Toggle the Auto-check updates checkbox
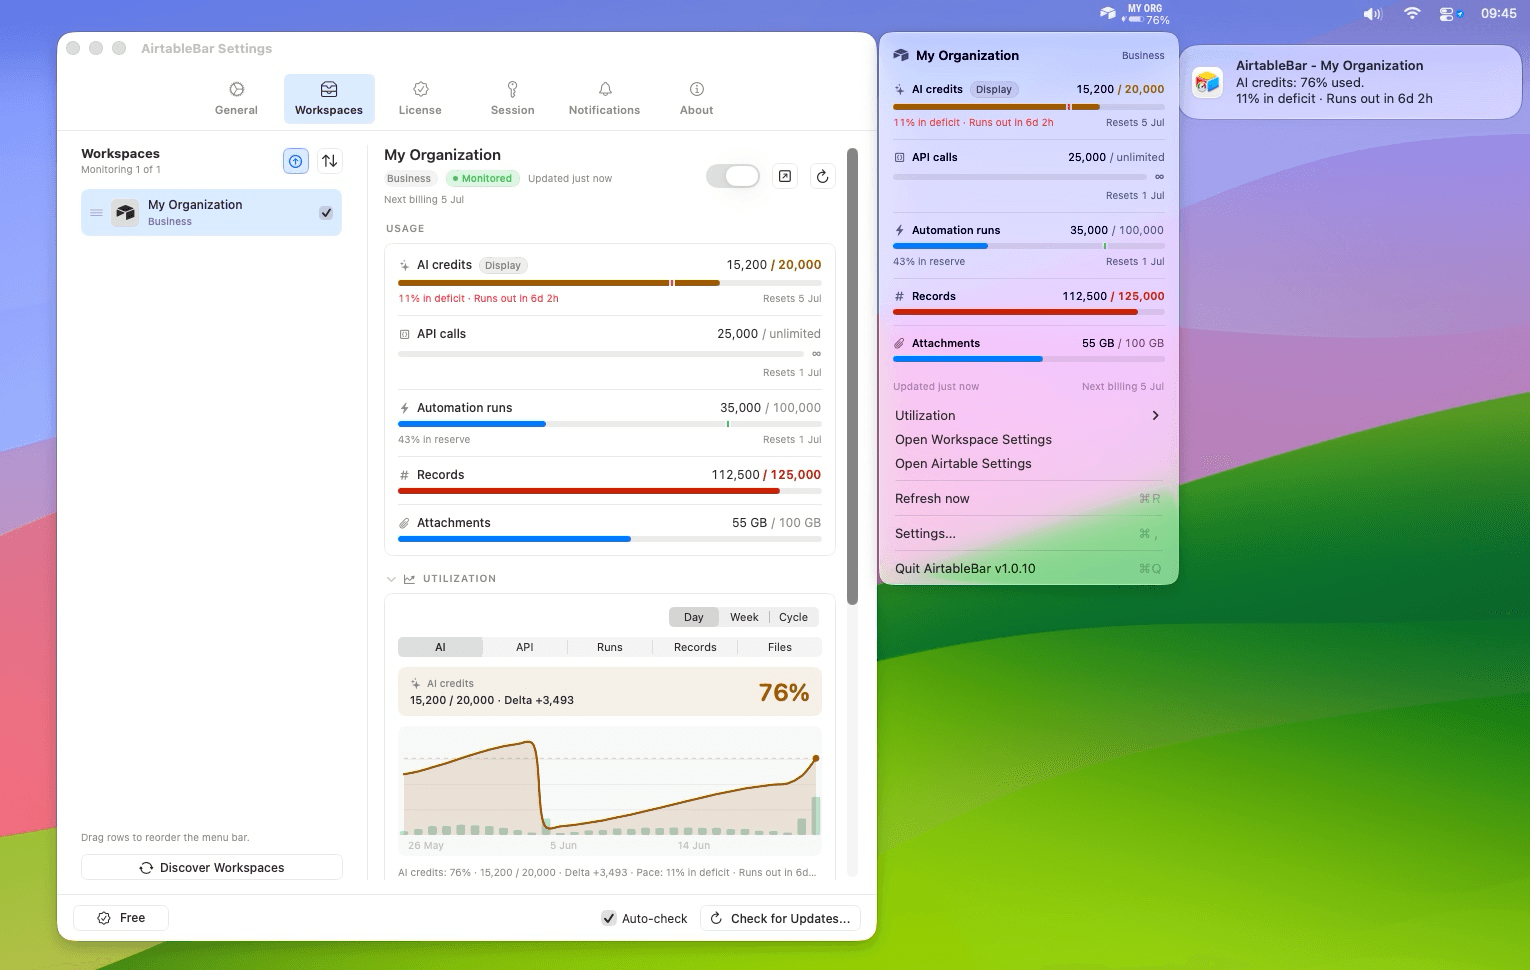 (609, 918)
